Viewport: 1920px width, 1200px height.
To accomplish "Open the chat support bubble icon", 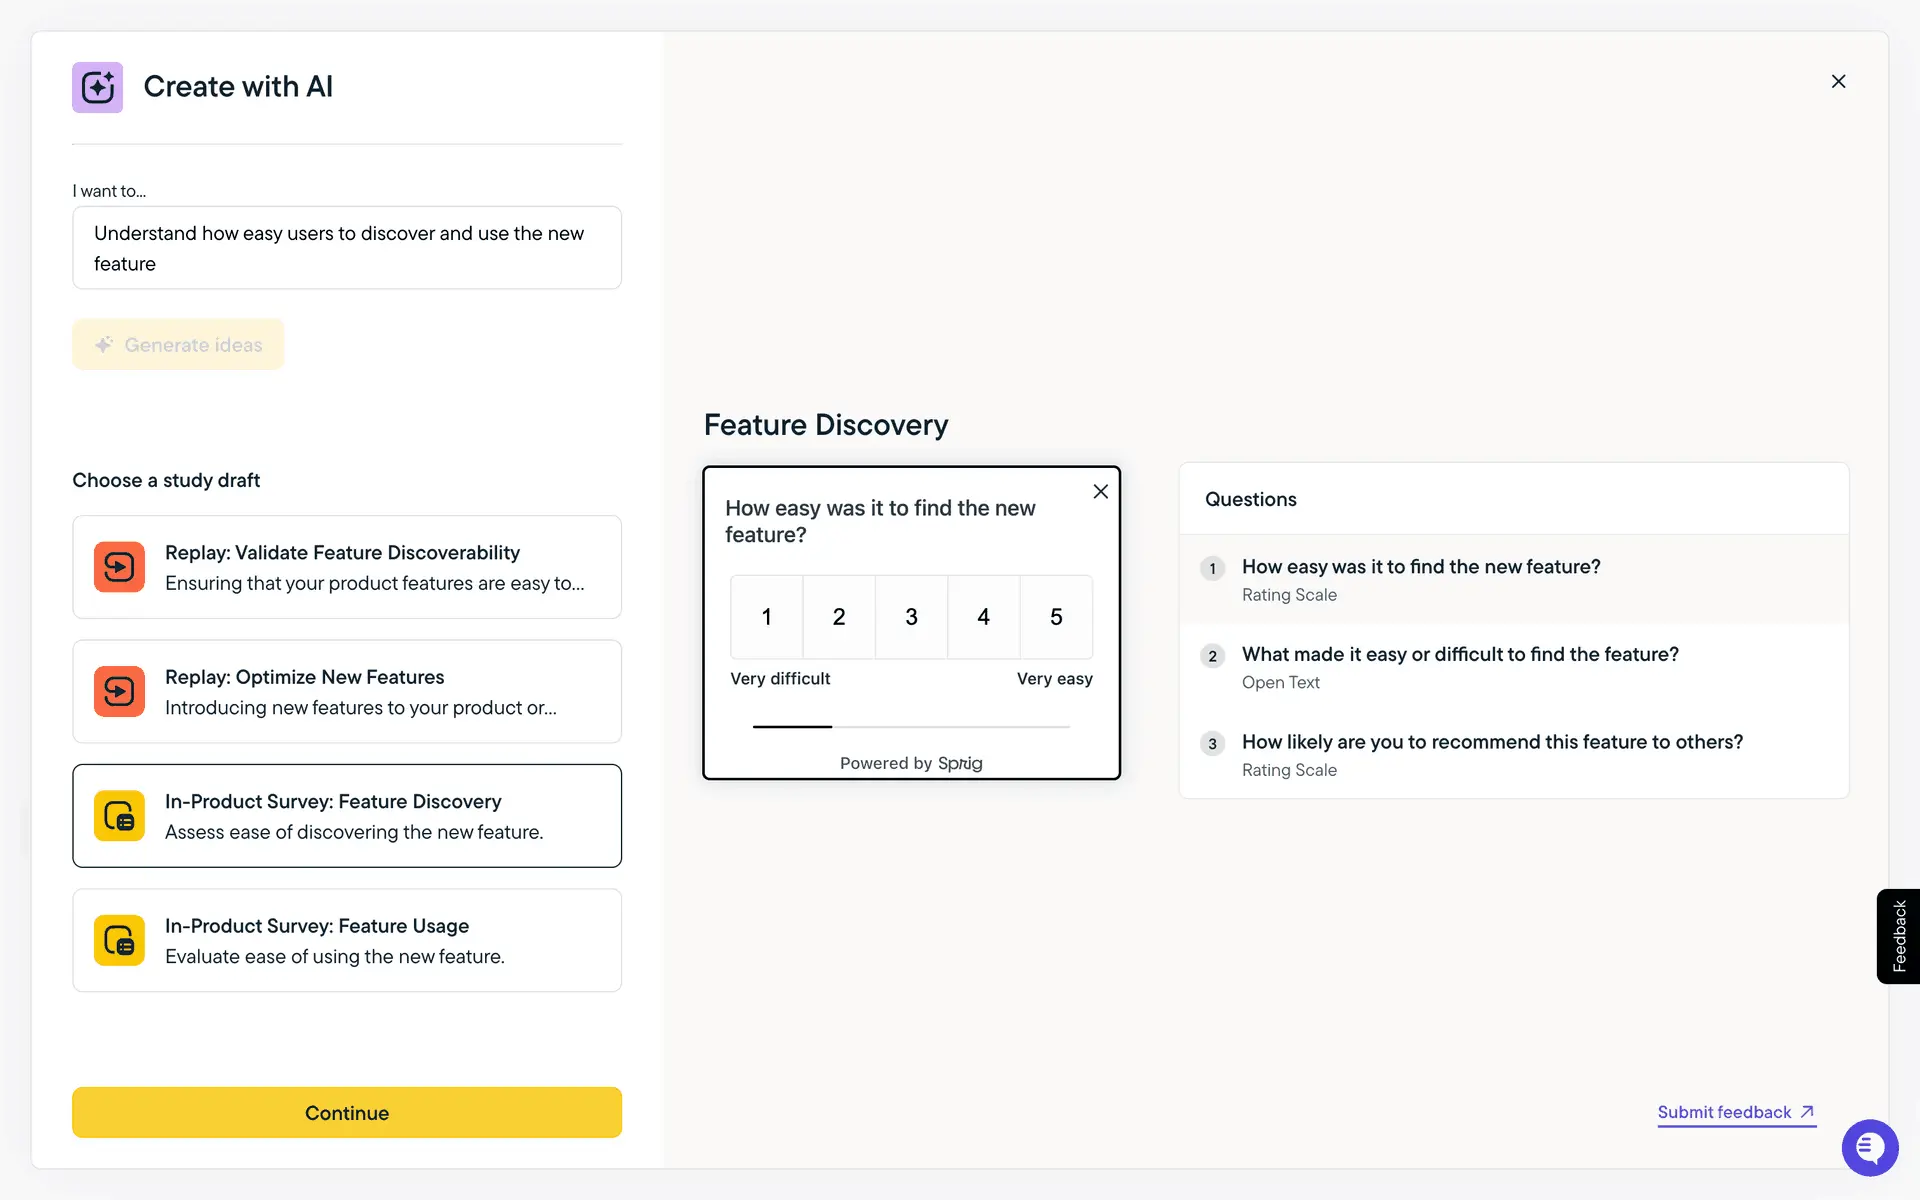I will pos(1869,1147).
